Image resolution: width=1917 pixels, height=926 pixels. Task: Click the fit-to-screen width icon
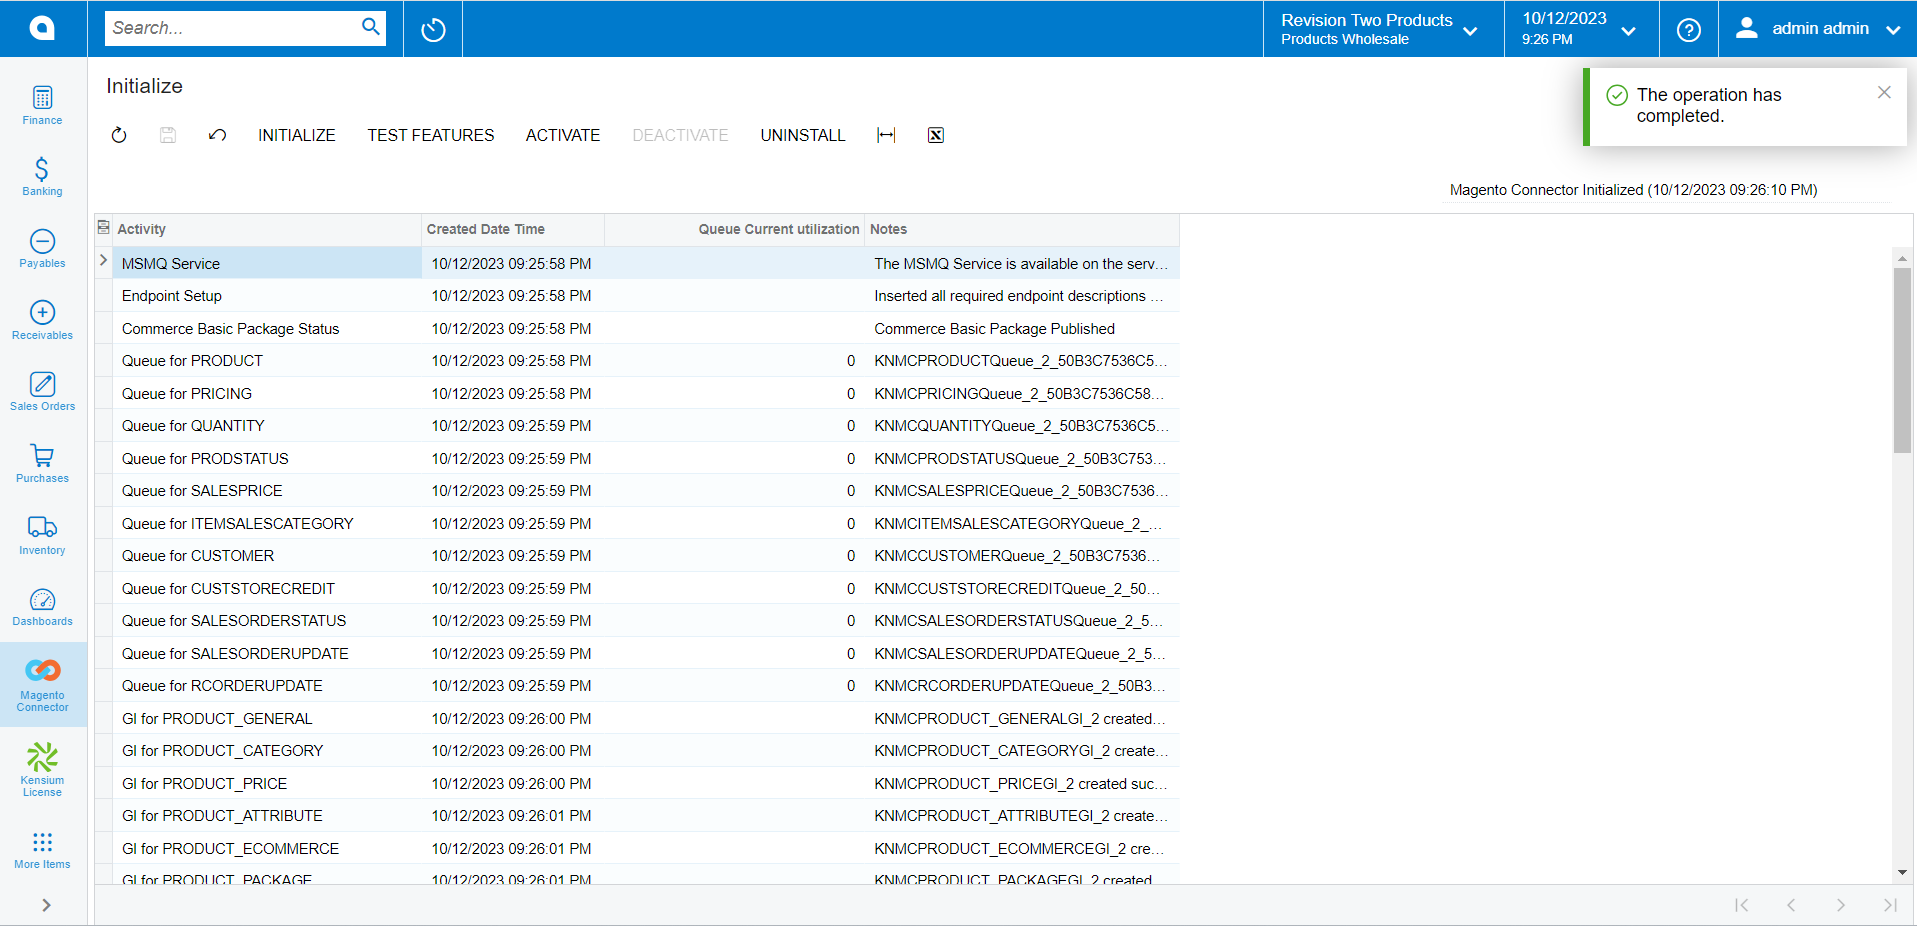click(886, 135)
